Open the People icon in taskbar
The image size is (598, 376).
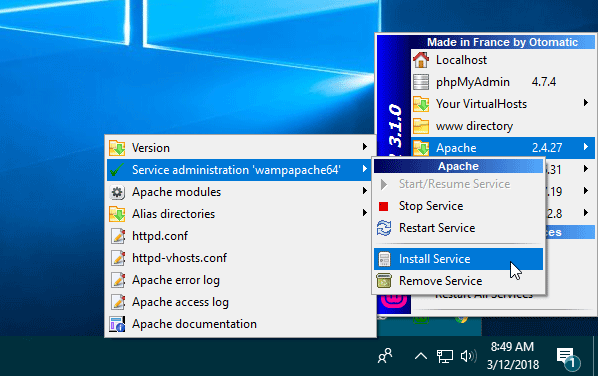click(385, 356)
